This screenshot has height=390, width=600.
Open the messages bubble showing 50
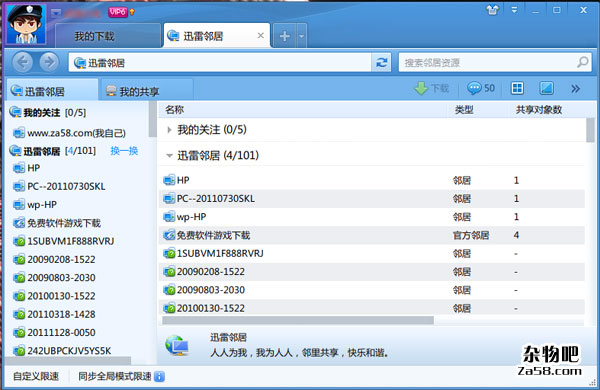coord(481,88)
